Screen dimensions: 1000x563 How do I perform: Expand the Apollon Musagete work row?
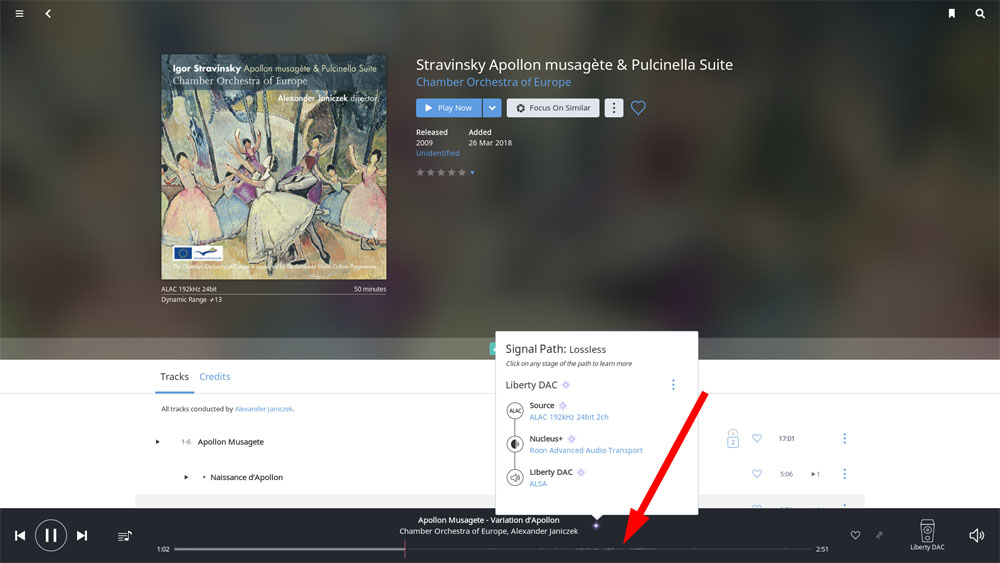click(x=157, y=442)
